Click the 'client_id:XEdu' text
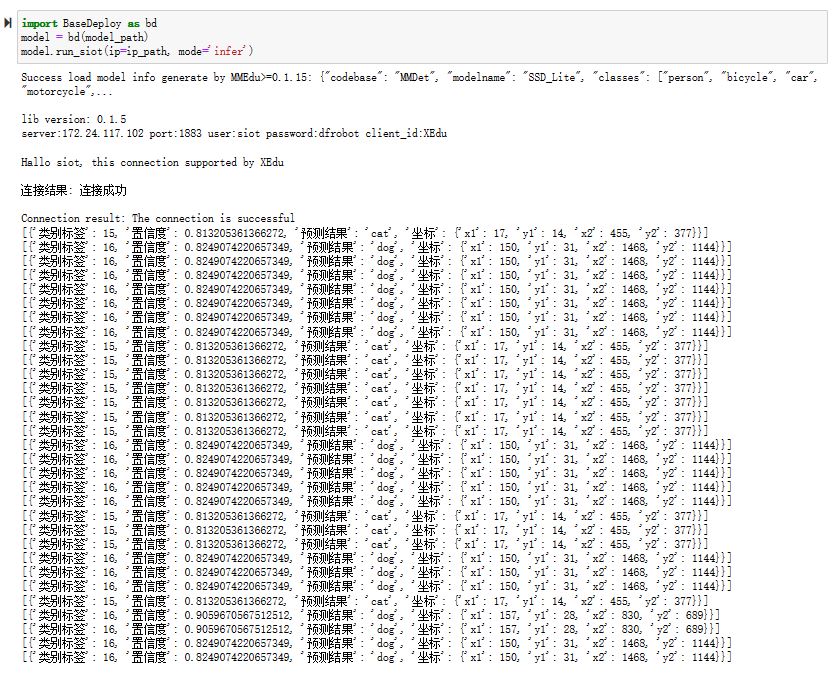Viewport: 835px width, 673px height. [406, 133]
